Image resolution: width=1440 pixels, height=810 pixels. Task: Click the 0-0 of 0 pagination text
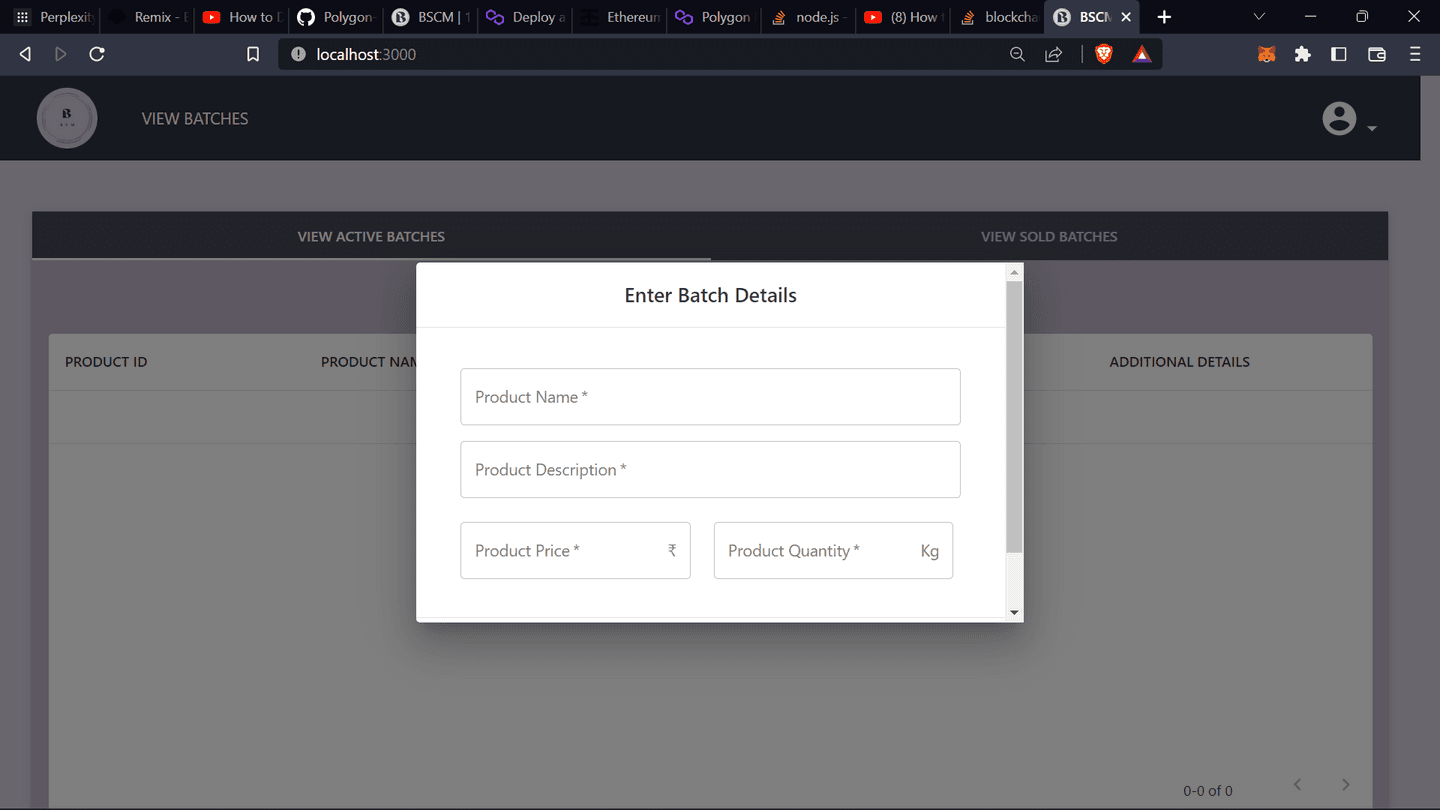pyautogui.click(x=1207, y=791)
